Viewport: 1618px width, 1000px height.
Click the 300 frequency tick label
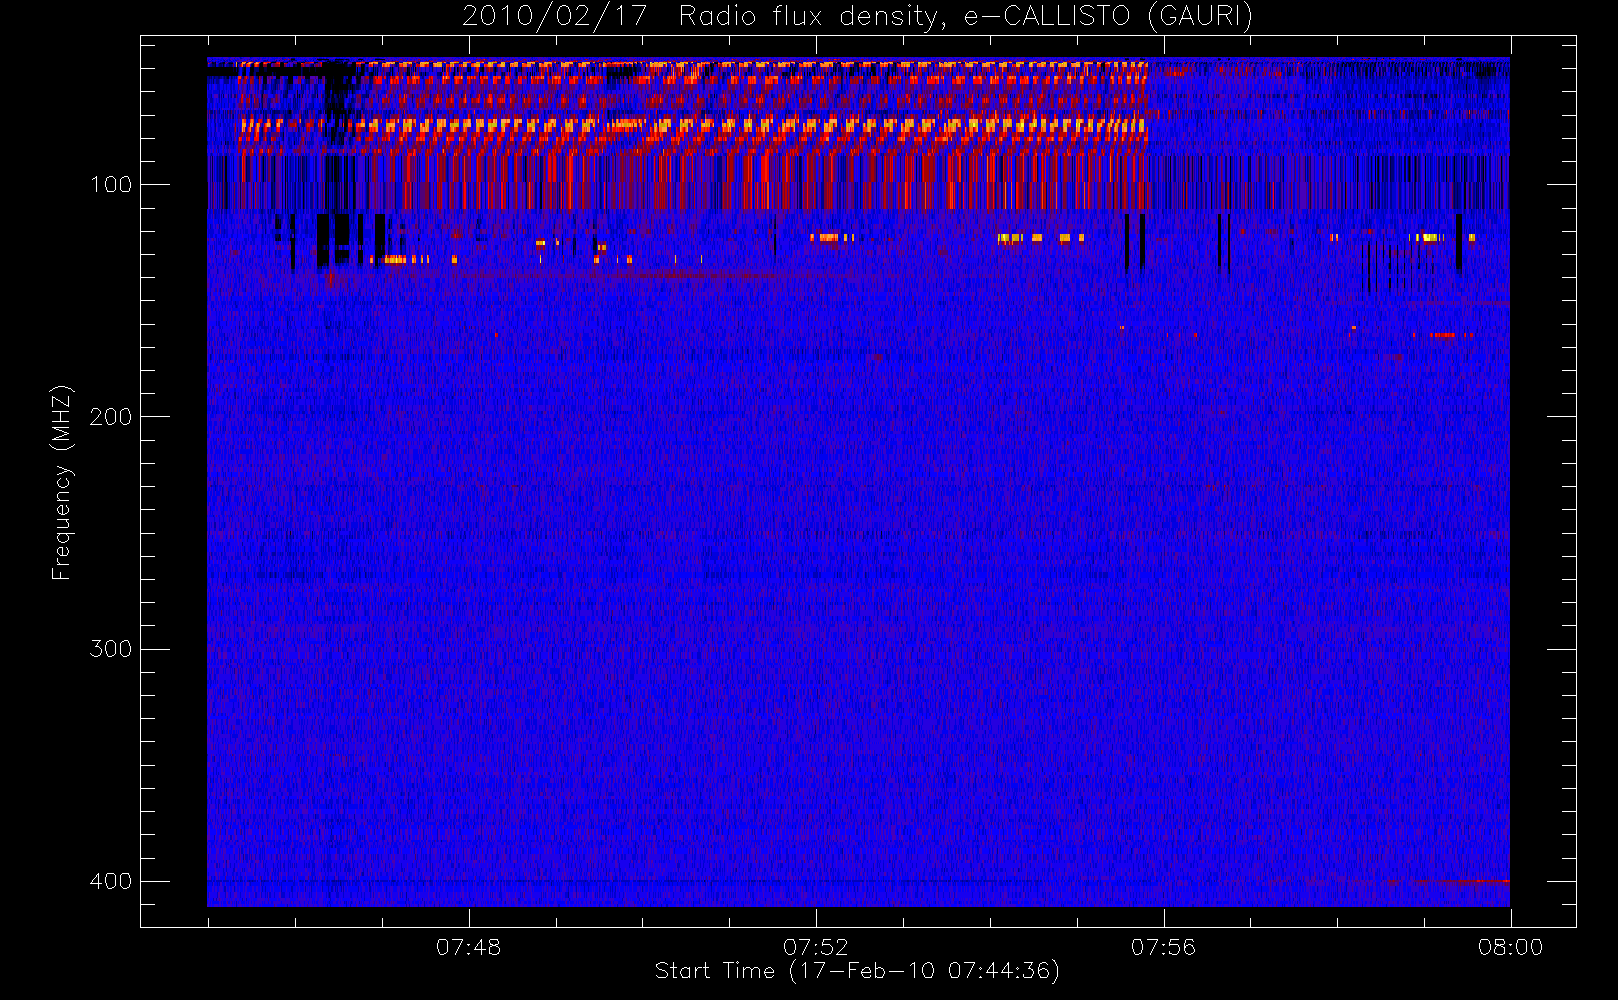click(x=111, y=649)
